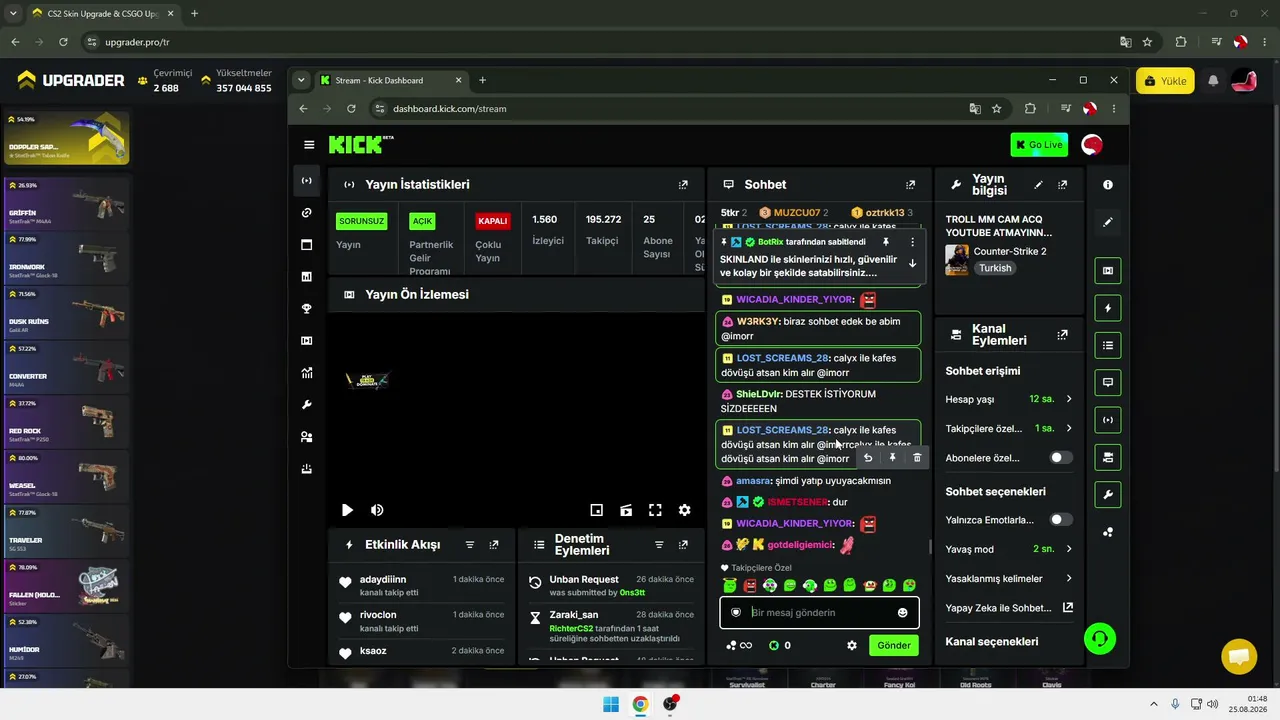Select the Doppler Sapphire skin thumbnail

[x=66, y=138]
